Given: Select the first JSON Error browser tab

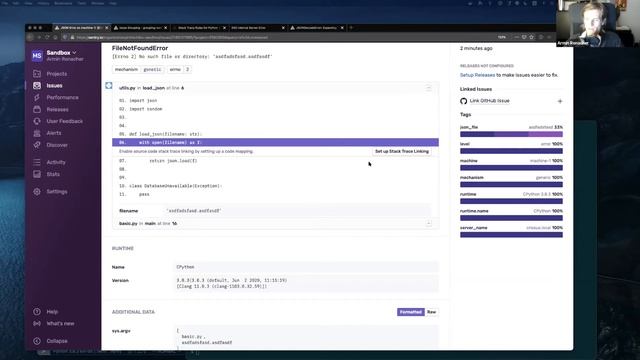Looking at the screenshot, I should click(82, 28).
